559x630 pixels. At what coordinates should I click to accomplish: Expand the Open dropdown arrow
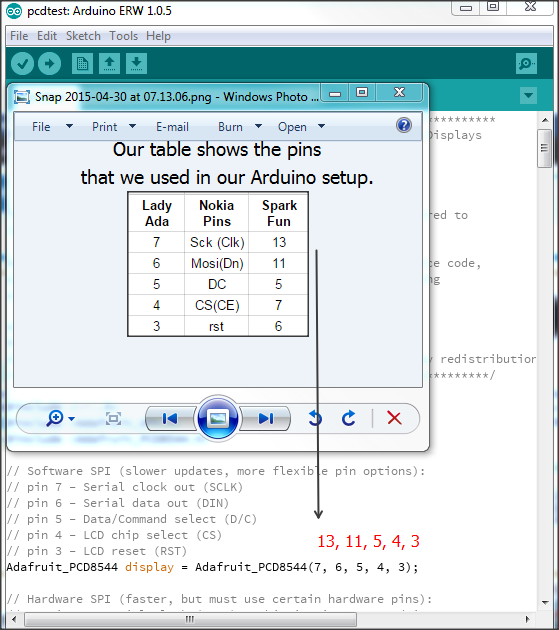tap(321, 126)
